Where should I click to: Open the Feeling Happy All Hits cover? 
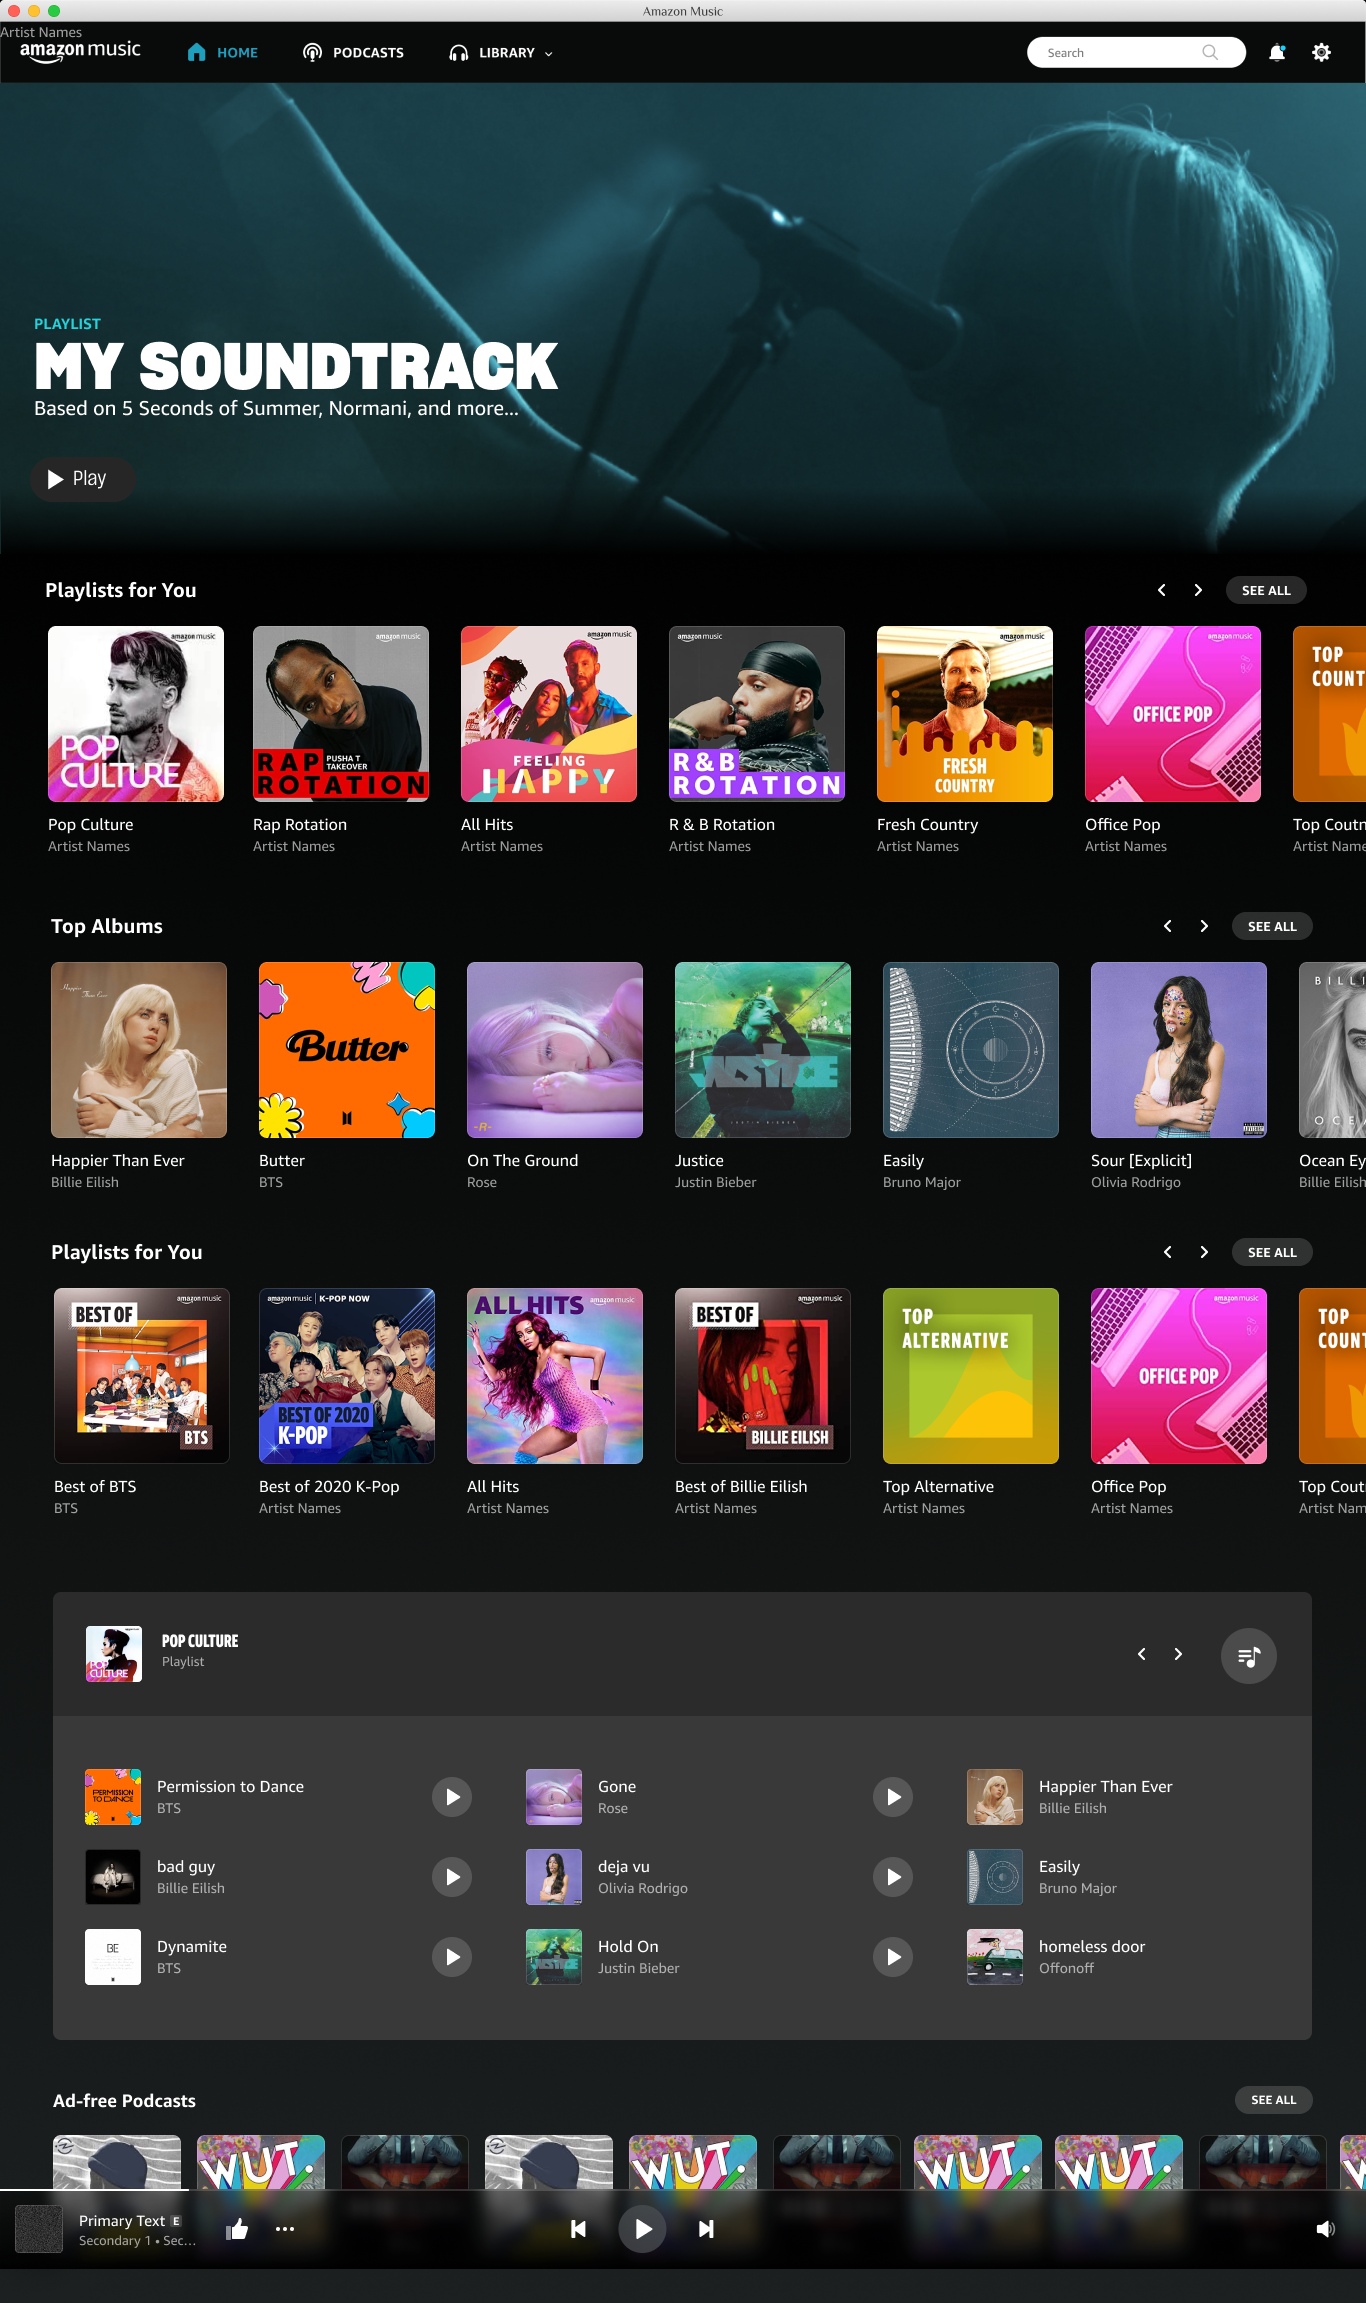point(549,714)
